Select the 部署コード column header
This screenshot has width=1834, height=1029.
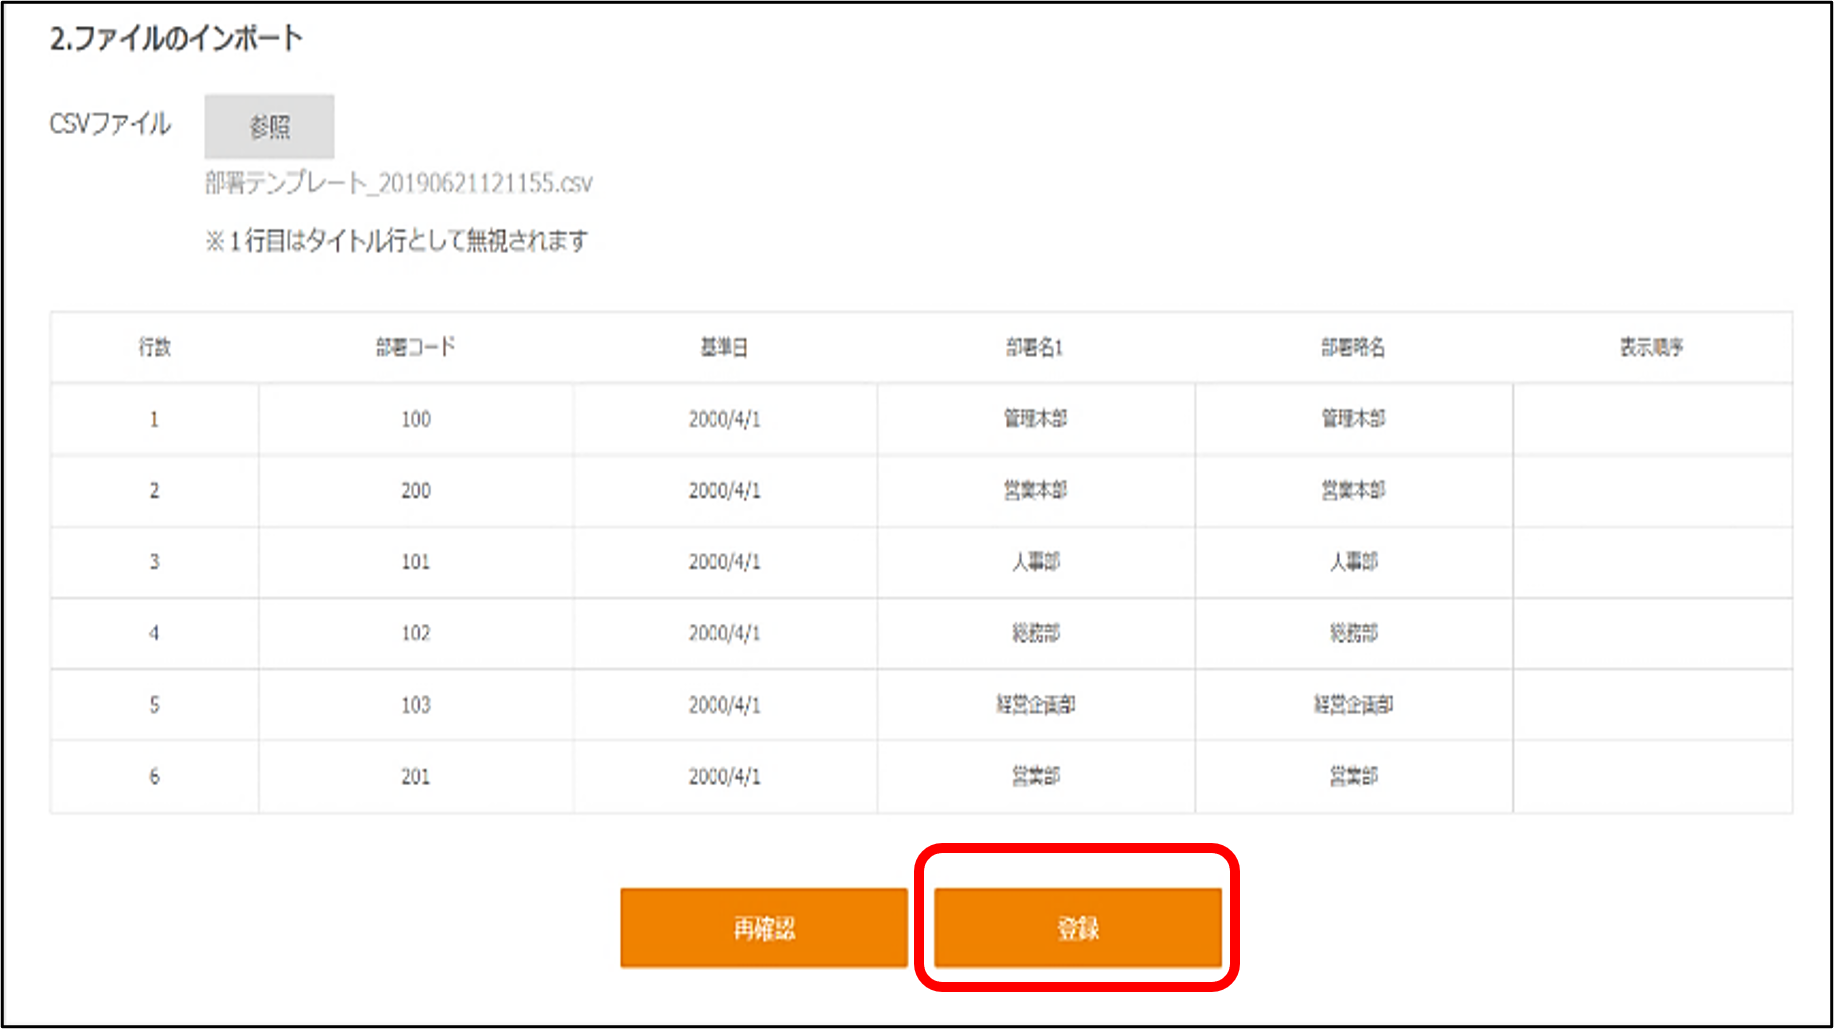pos(415,347)
